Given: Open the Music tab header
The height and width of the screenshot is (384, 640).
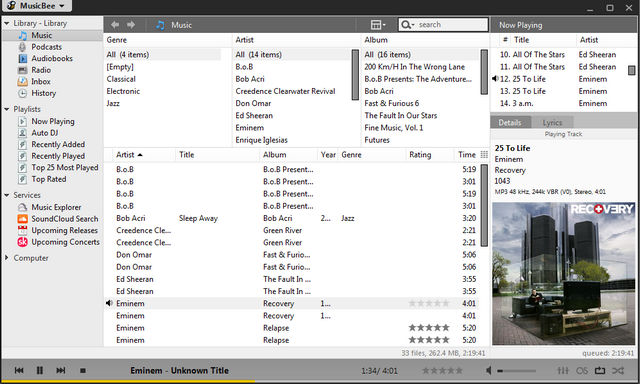Looking at the screenshot, I should [174, 25].
